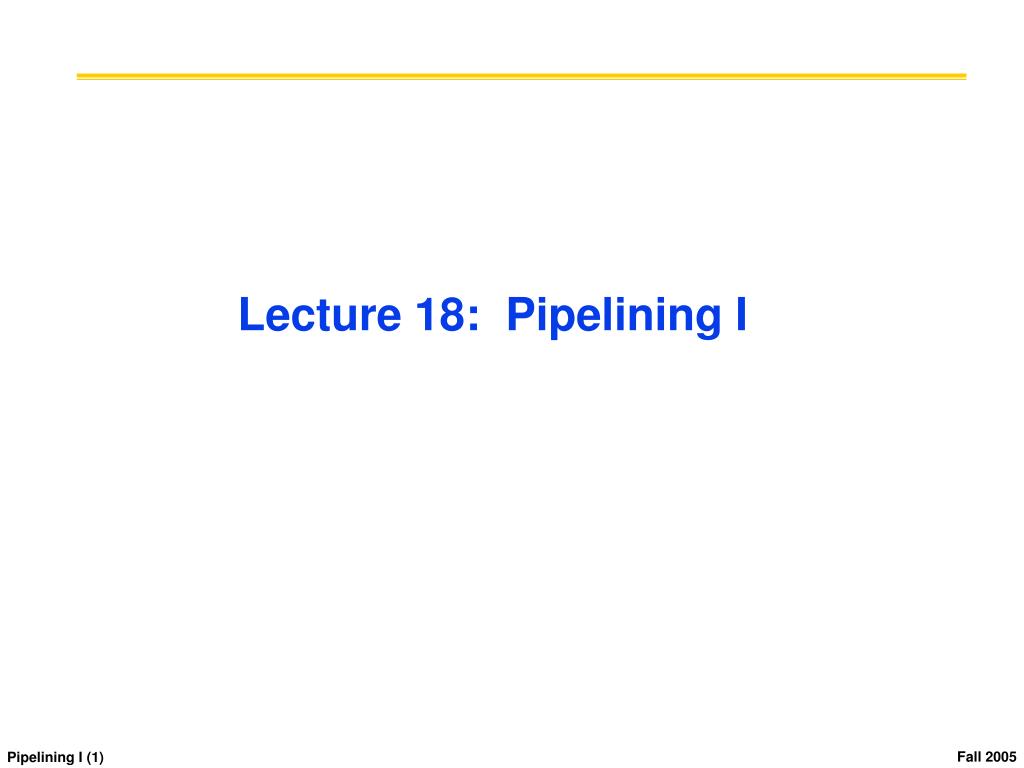Screen dimensions: 1024x768
Task: Click the footer word "Pipelining" at bottom left
Action: [40, 758]
